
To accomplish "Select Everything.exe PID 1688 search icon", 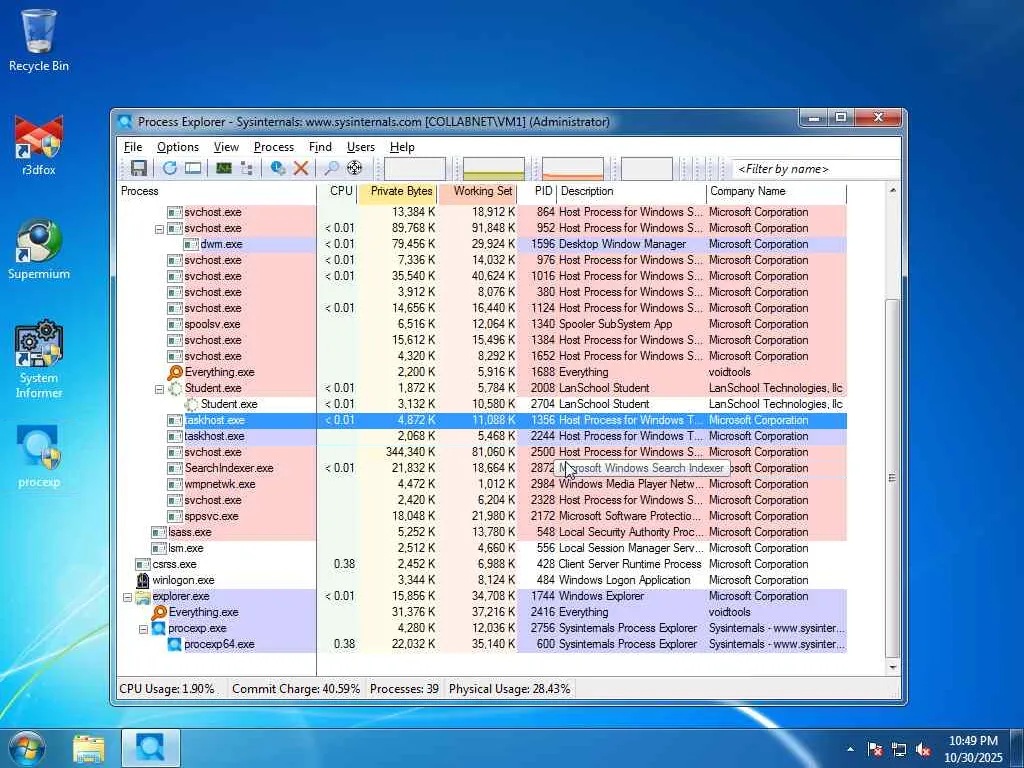I will 175,372.
